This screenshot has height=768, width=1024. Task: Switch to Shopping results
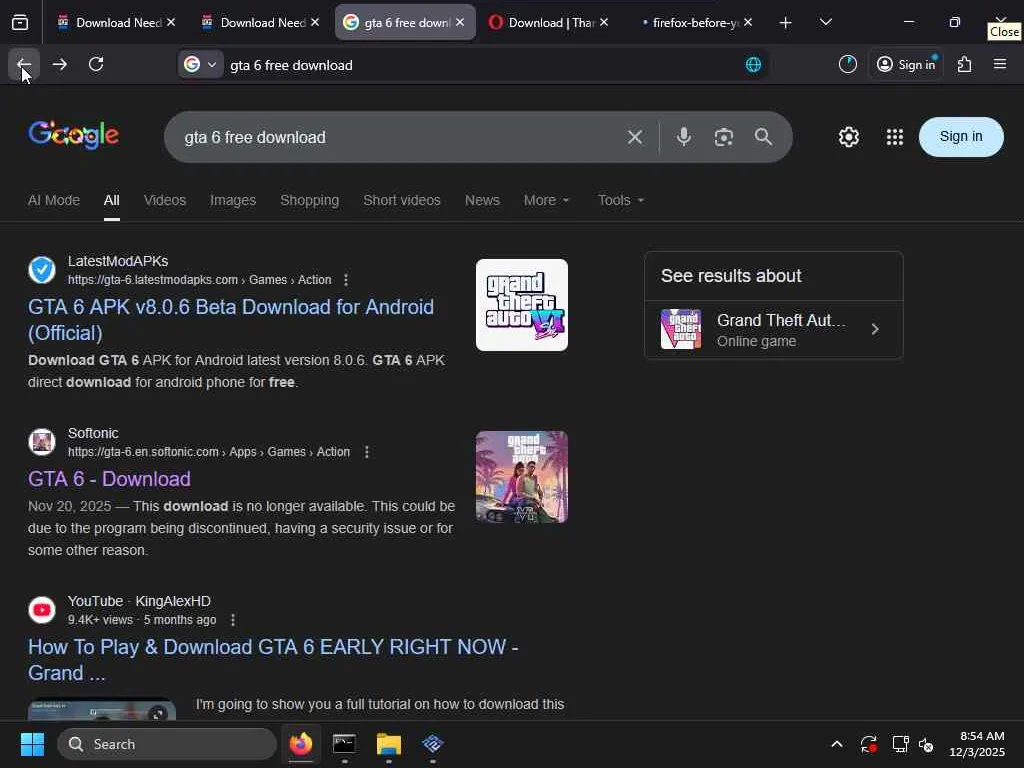tap(310, 200)
